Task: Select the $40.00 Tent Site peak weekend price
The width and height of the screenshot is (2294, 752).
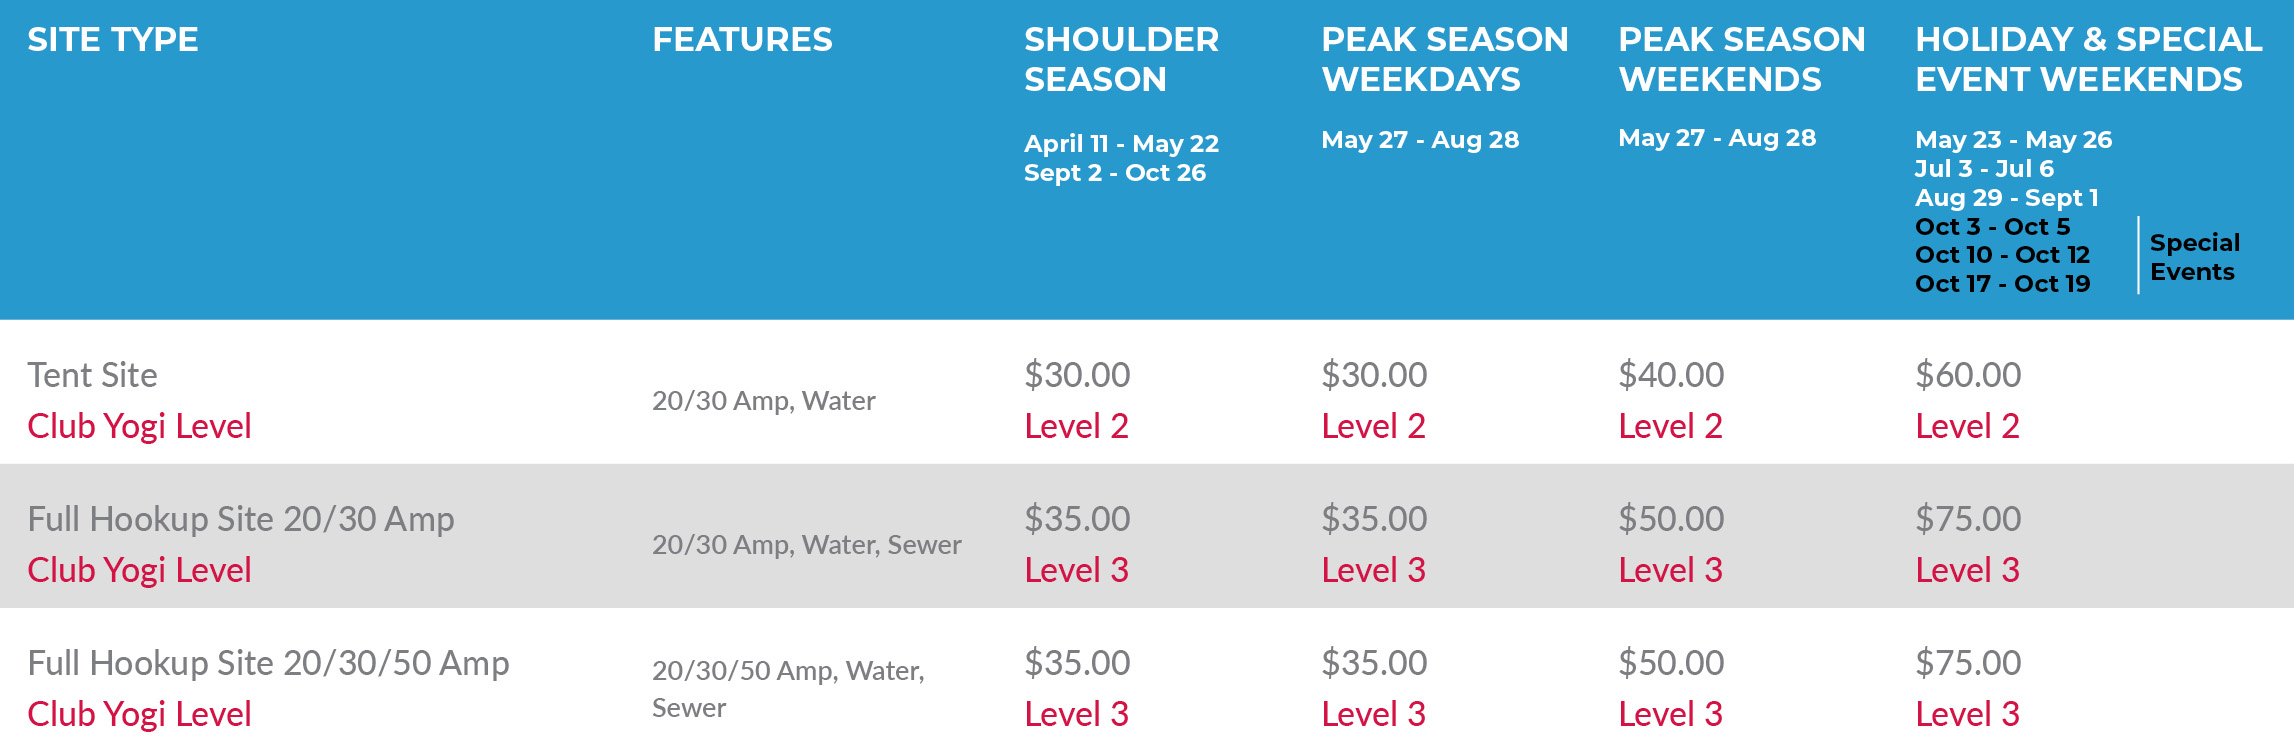Action: [1671, 375]
